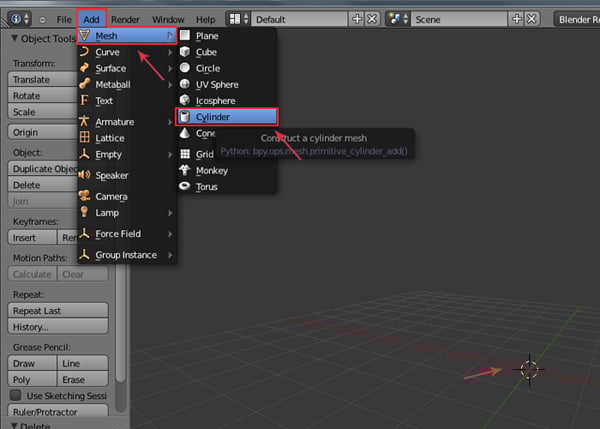
Task: Click the Ruler/Protractor button
Action: tap(58, 411)
